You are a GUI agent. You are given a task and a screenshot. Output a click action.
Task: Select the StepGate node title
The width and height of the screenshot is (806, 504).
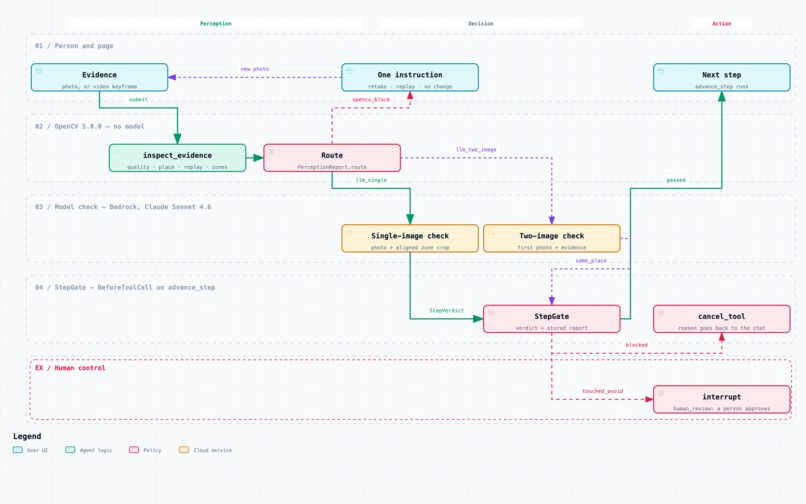[552, 316]
